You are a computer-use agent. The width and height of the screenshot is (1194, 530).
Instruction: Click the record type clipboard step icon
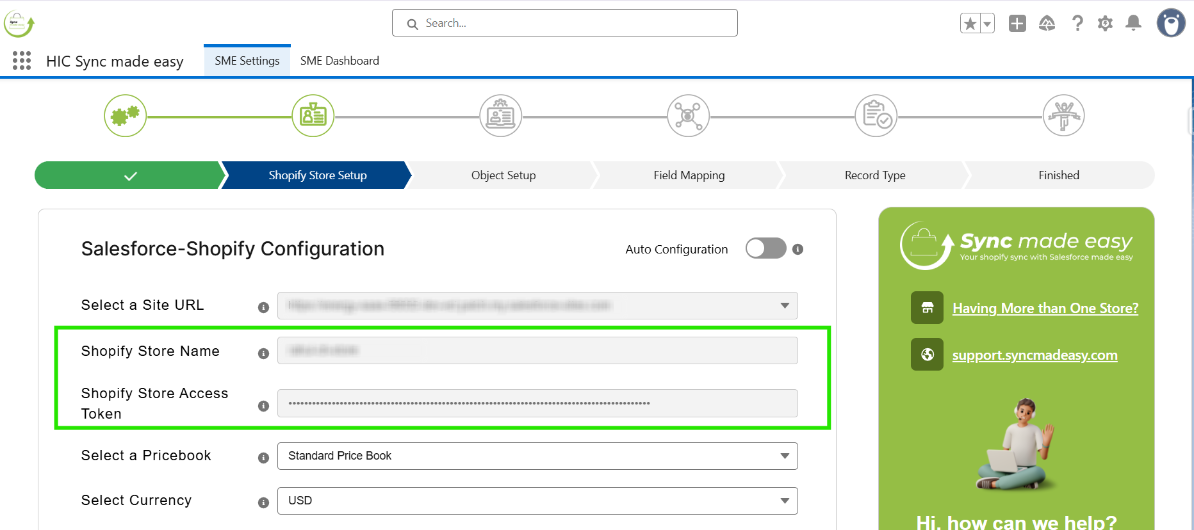[x=876, y=116]
